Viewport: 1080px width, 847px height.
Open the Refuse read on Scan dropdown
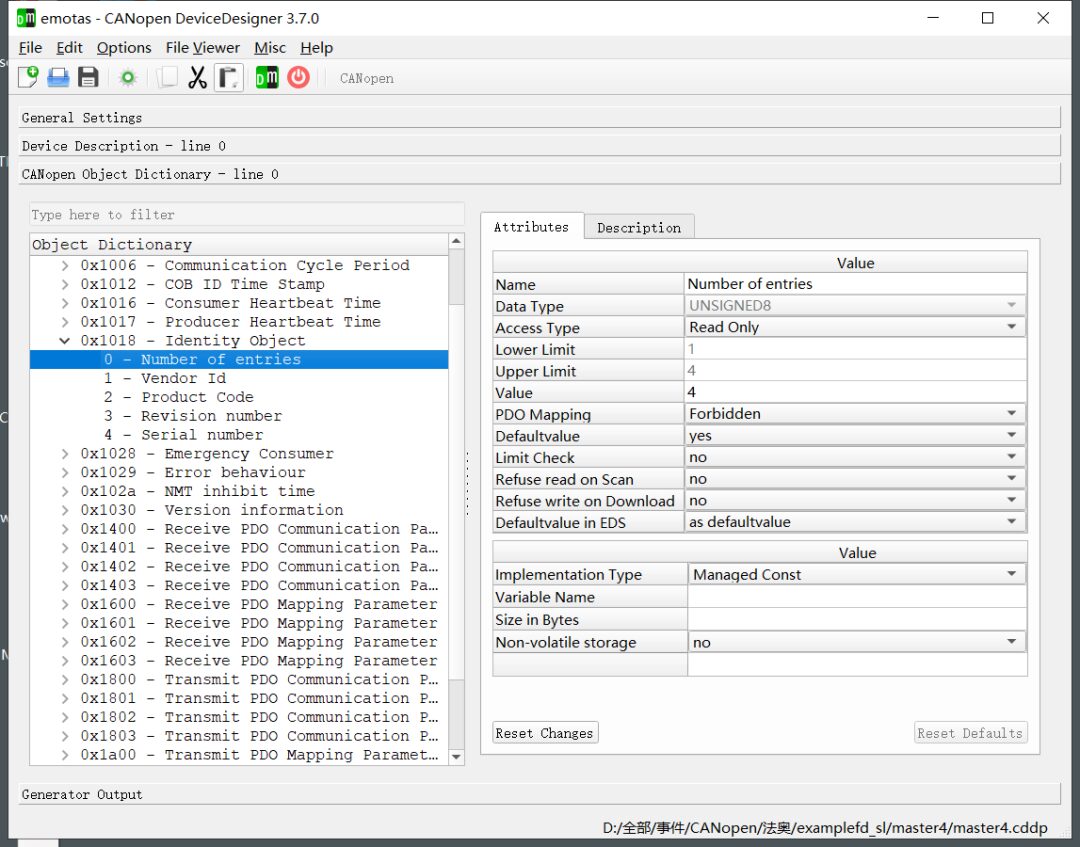(x=856, y=479)
